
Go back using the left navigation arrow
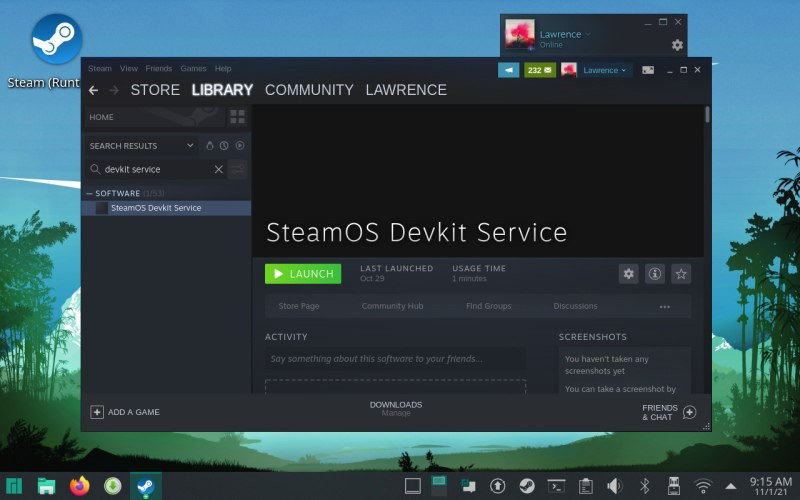(93, 90)
